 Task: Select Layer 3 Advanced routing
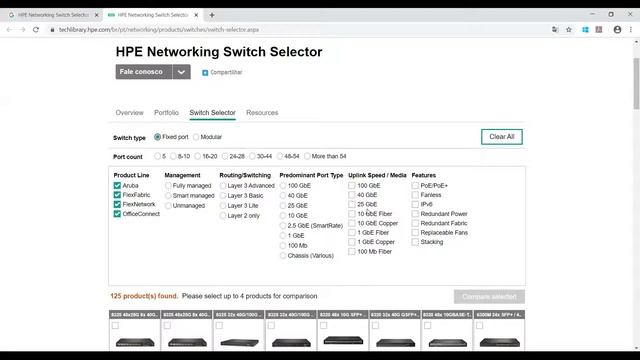tap(223, 186)
